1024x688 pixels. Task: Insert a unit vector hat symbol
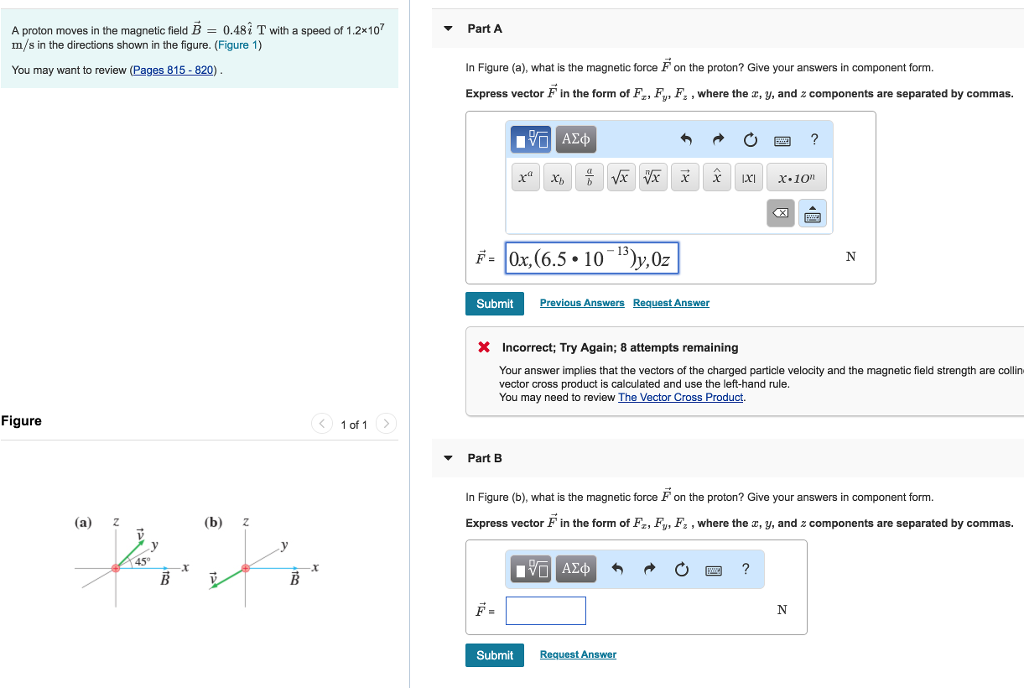(x=717, y=177)
